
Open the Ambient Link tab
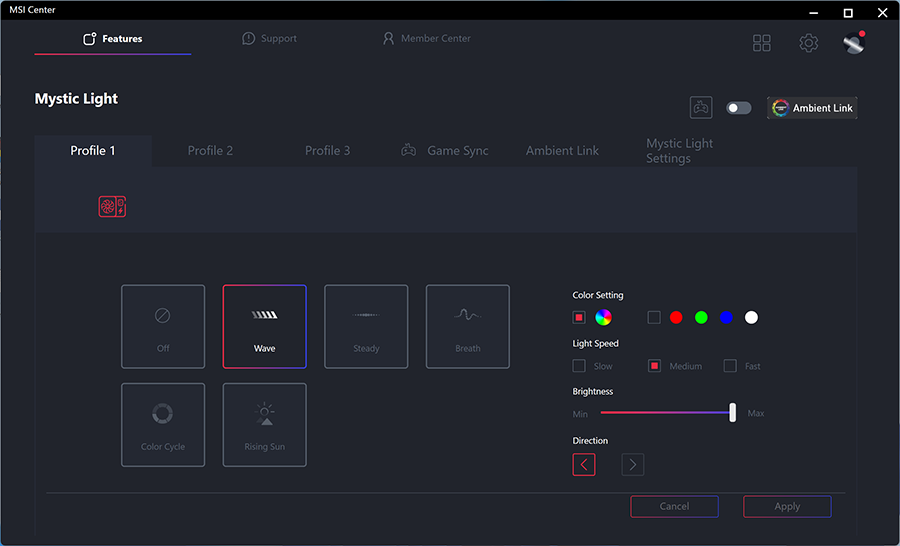562,151
